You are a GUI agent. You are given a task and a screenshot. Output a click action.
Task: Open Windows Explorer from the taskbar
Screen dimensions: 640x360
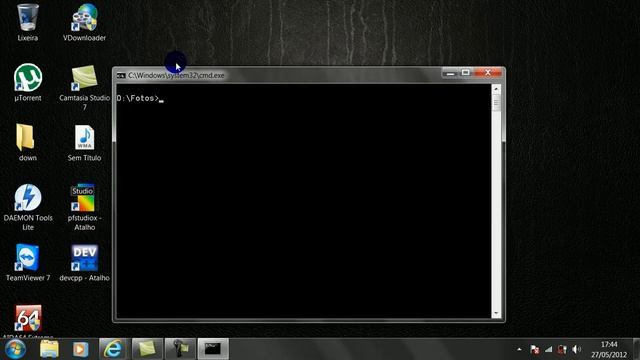pos(49,349)
